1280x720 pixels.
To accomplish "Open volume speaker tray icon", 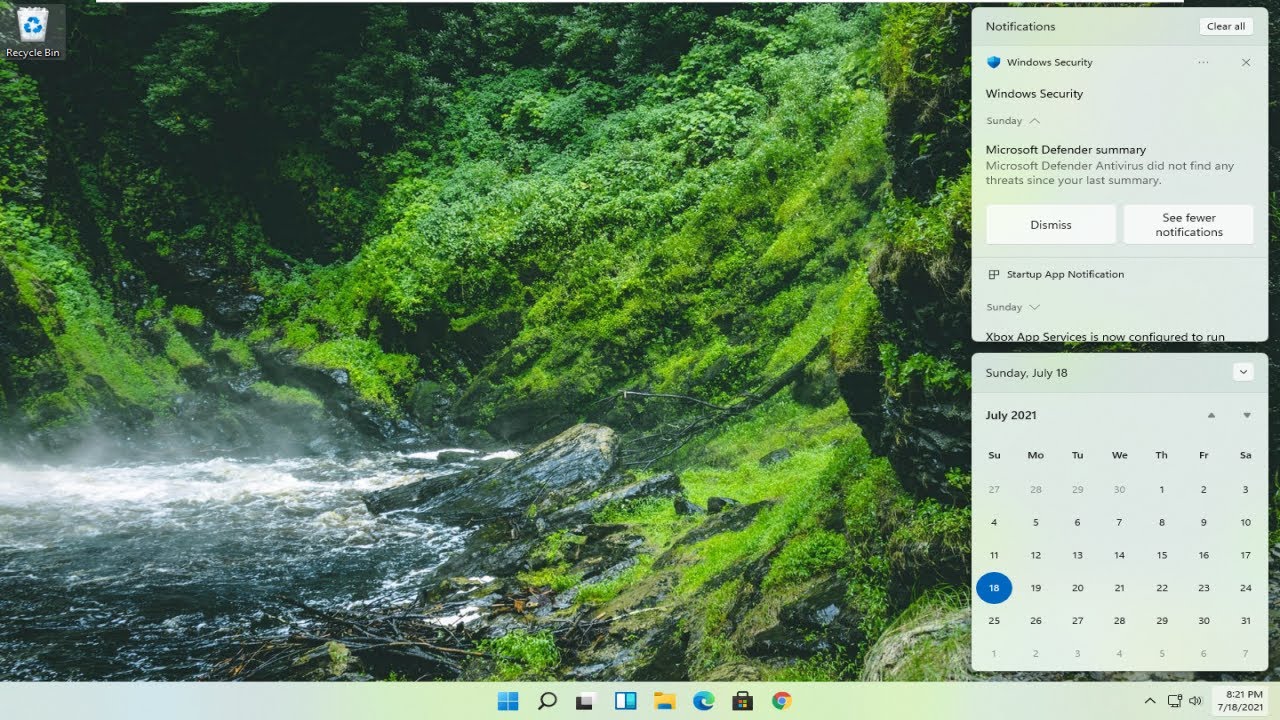I will 1195,701.
